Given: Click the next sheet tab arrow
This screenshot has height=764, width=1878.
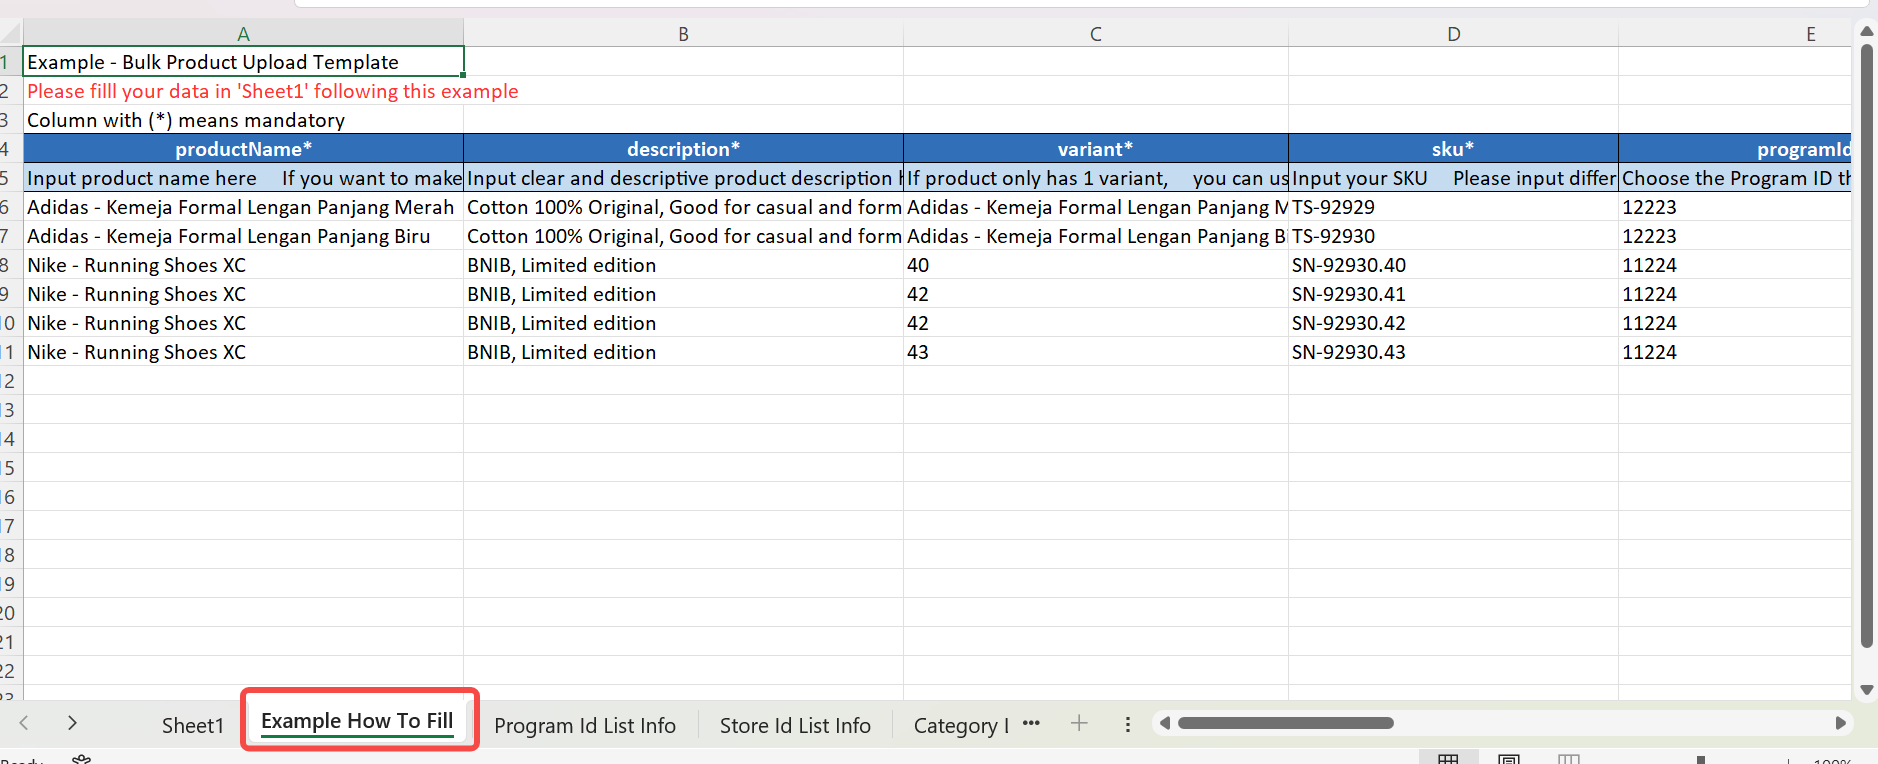Looking at the screenshot, I should click(72, 723).
